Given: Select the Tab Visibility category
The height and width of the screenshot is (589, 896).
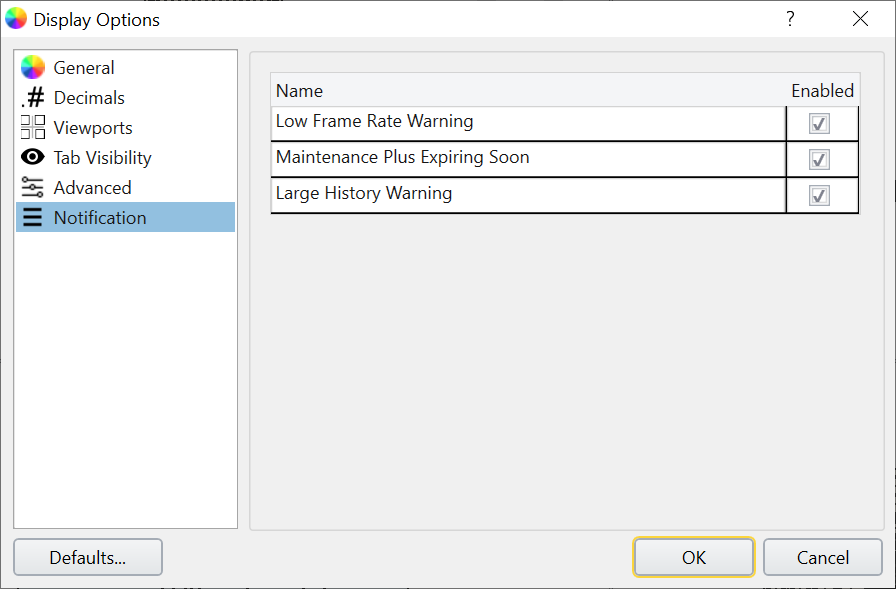Looking at the screenshot, I should [103, 157].
